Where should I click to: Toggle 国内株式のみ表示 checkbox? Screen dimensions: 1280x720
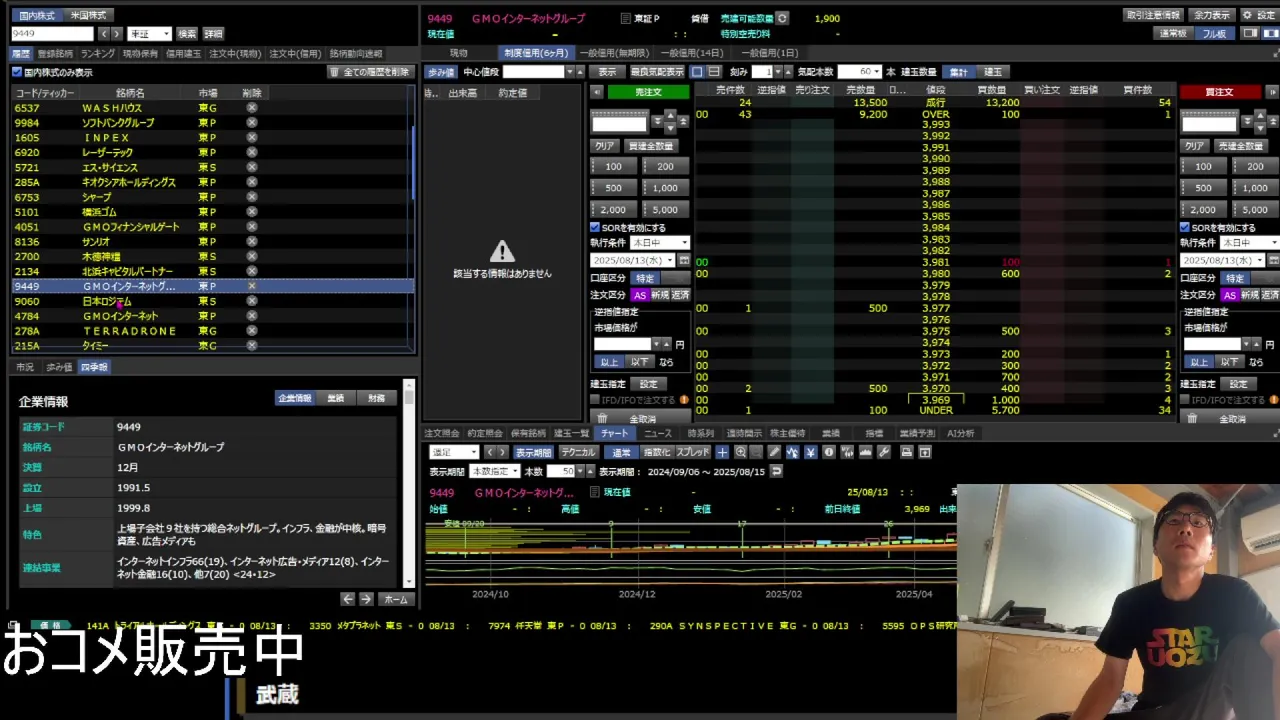click(17, 72)
